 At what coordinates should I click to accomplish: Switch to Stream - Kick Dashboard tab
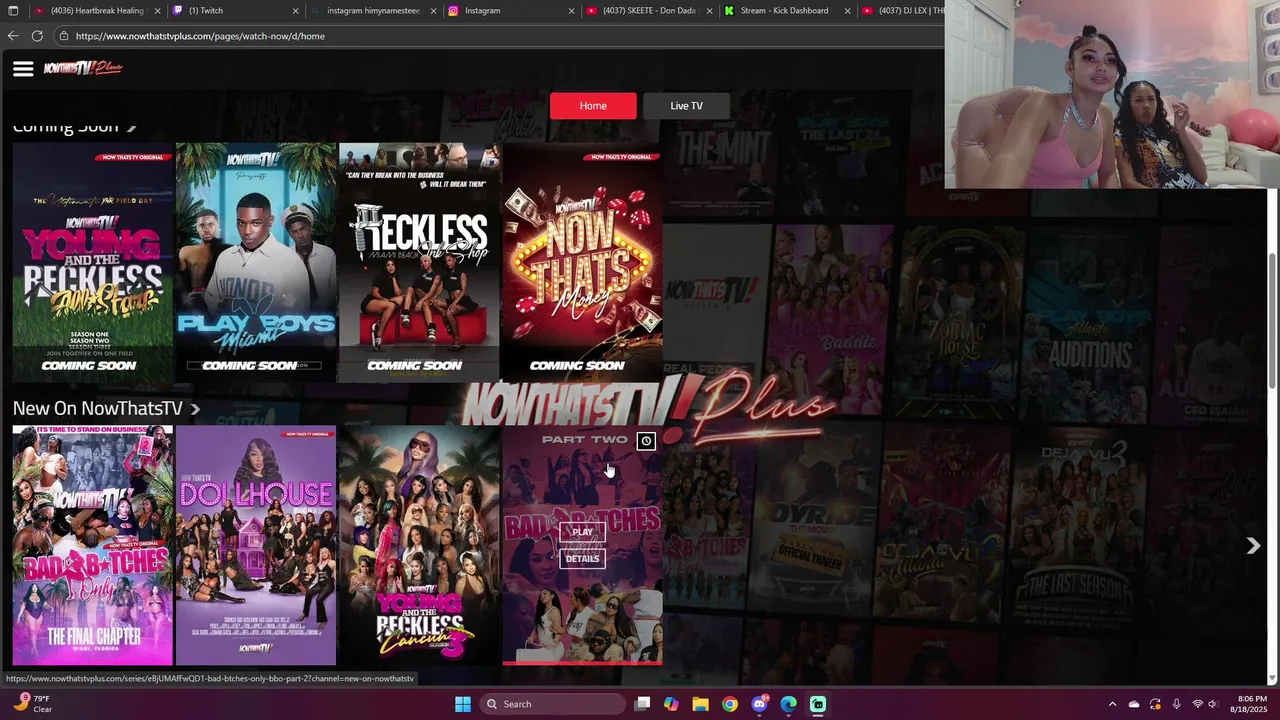pos(786,11)
